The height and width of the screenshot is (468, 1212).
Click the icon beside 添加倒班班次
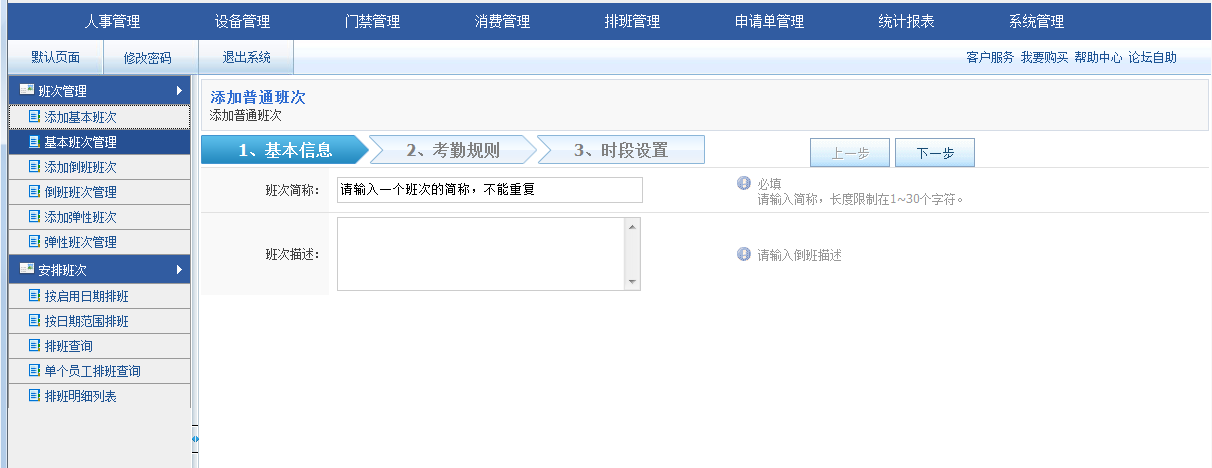point(35,166)
